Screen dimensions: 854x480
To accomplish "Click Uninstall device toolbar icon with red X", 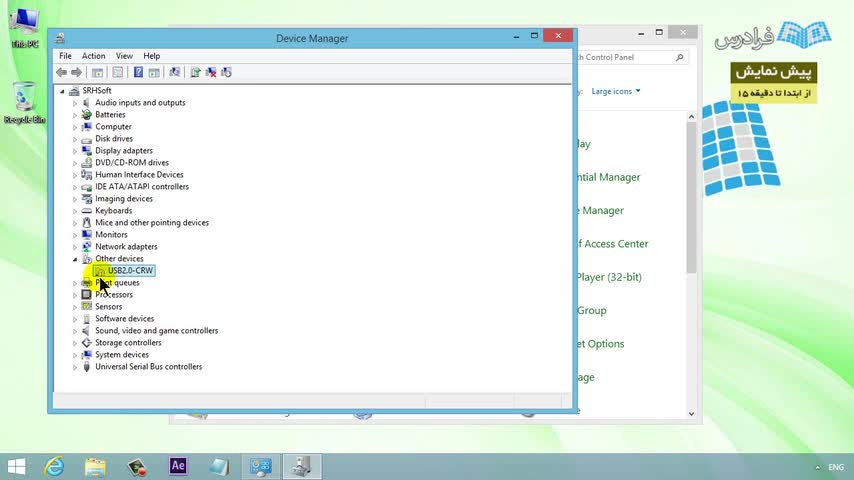I will 211,72.
